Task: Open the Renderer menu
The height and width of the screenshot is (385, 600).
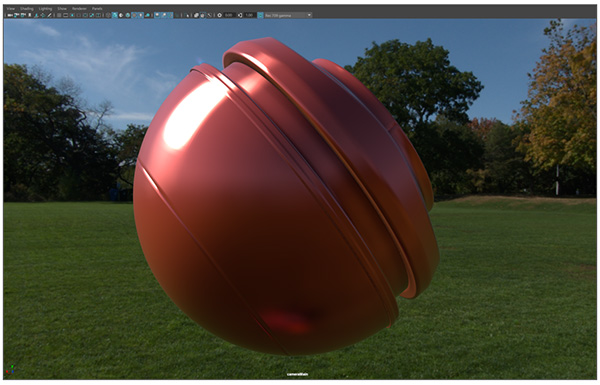Action: 79,8
